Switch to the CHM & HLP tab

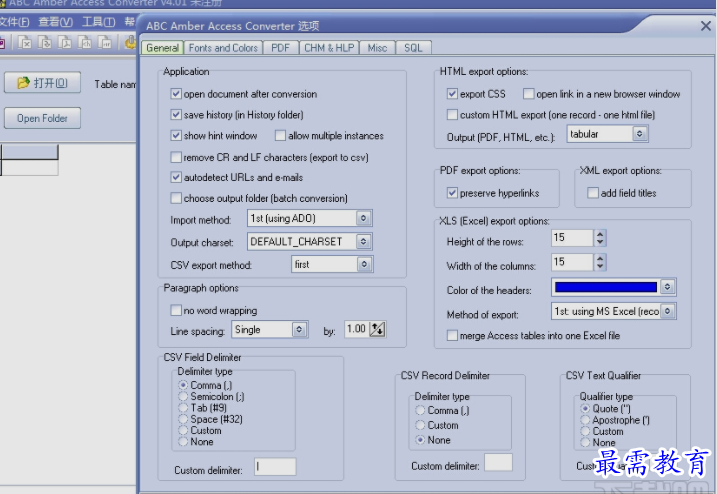[329, 48]
